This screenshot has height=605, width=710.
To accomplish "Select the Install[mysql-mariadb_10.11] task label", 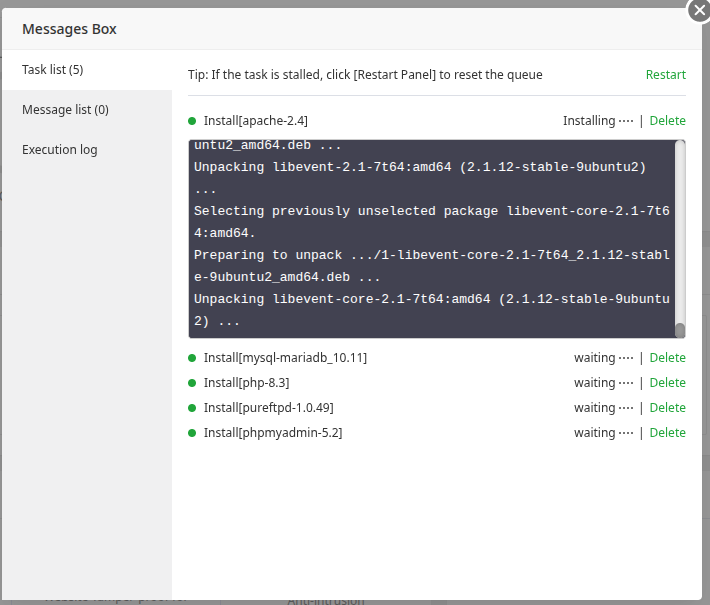I will 285,358.
